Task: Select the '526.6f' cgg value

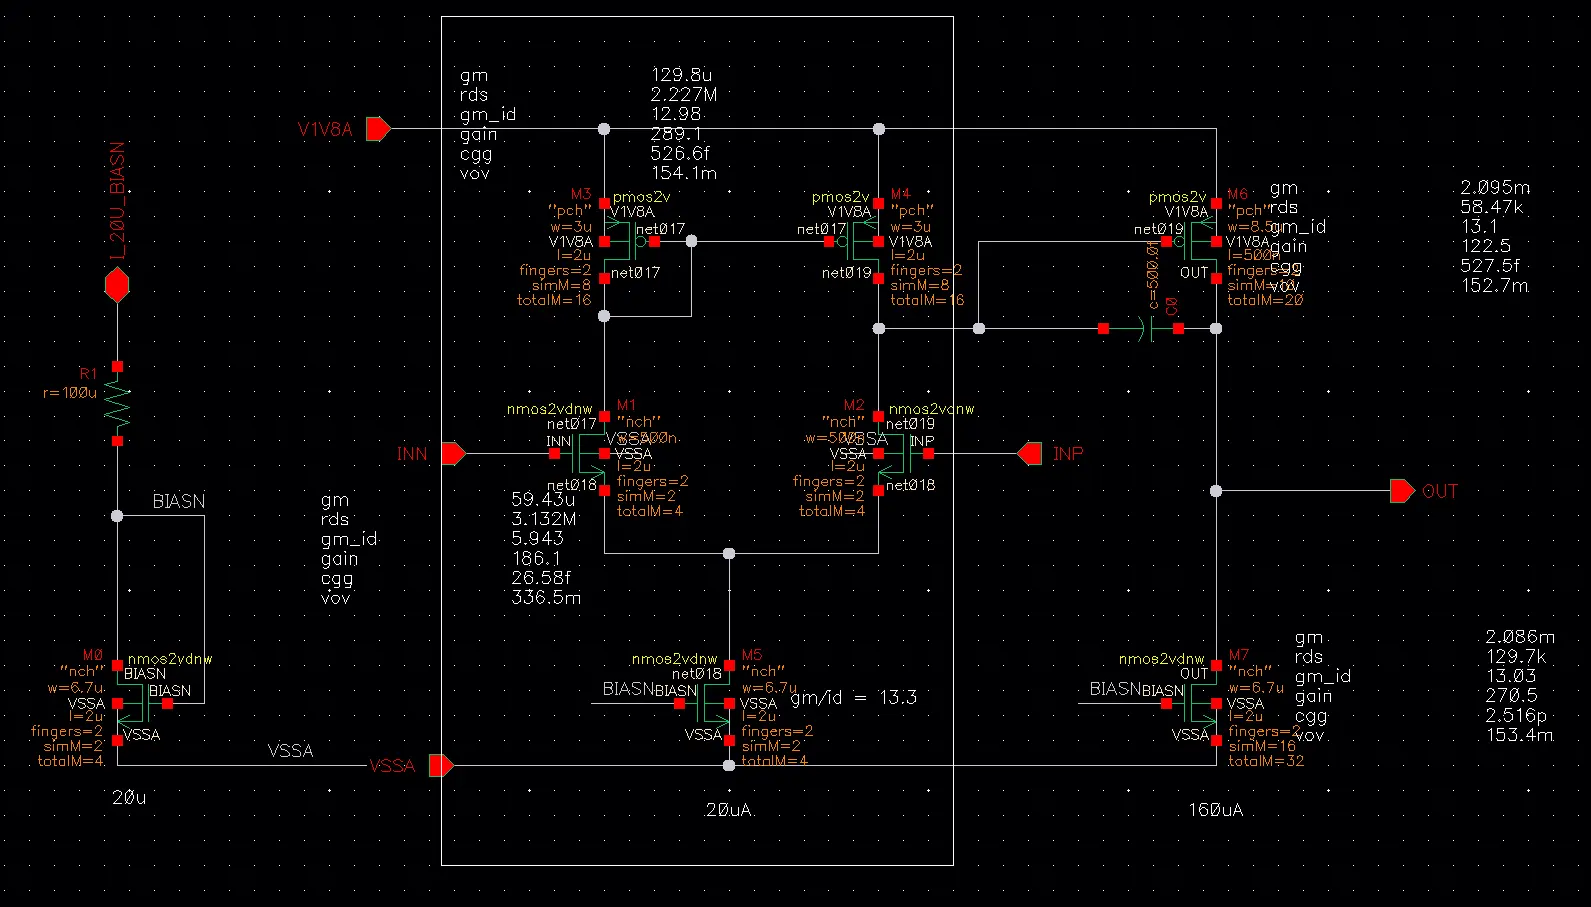Action: click(x=681, y=153)
